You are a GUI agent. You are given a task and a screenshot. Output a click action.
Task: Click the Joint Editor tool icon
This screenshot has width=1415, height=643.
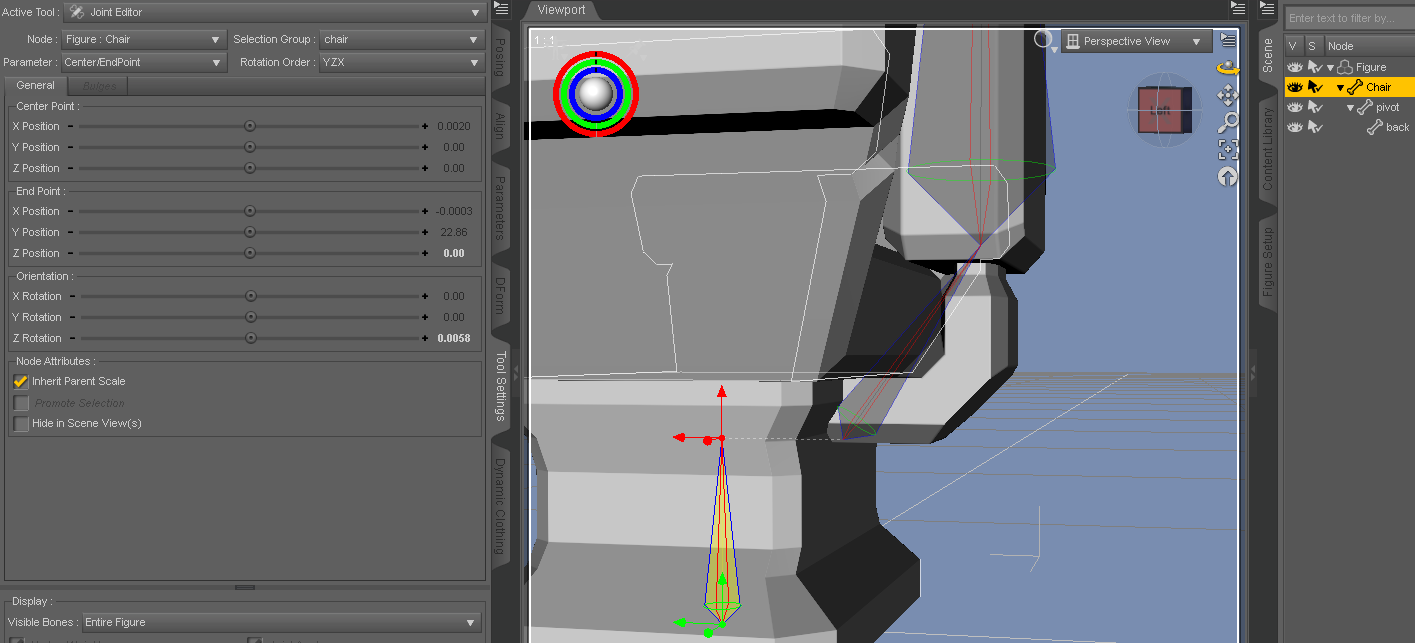click(76, 12)
